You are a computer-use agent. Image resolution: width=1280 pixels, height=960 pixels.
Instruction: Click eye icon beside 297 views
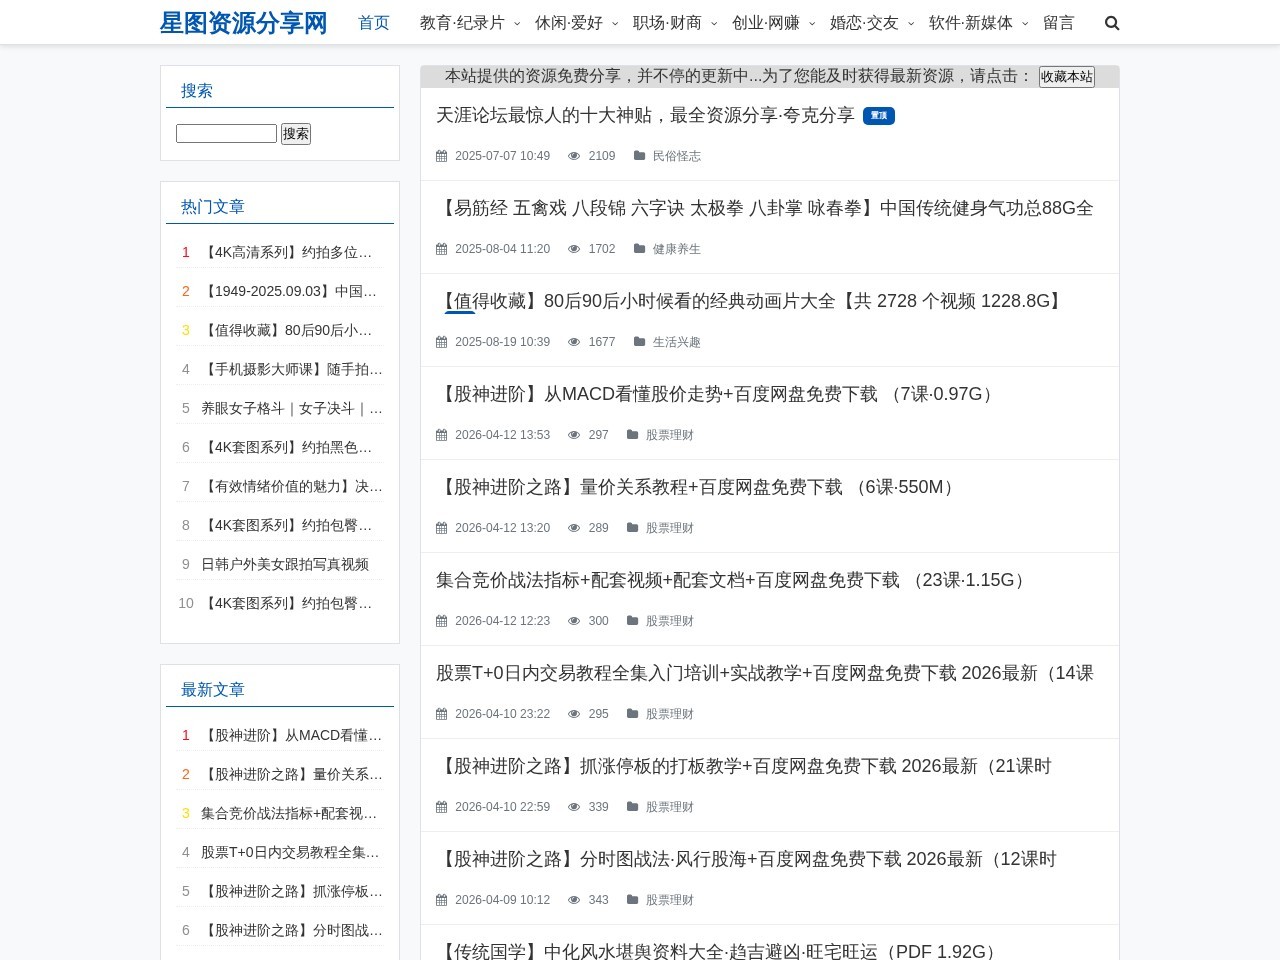(574, 435)
